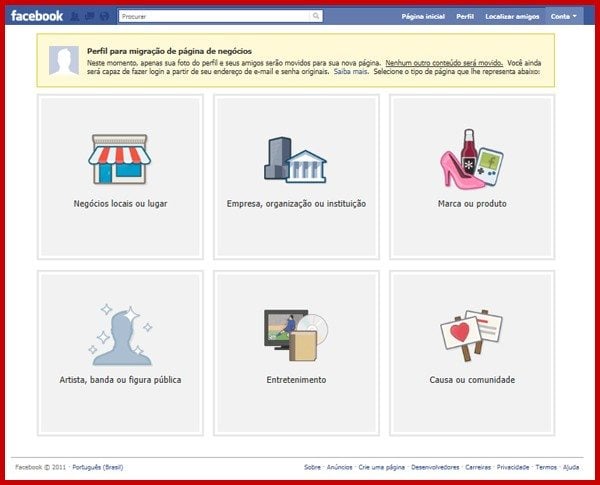Open Desenvolvedores footer link

point(435,467)
